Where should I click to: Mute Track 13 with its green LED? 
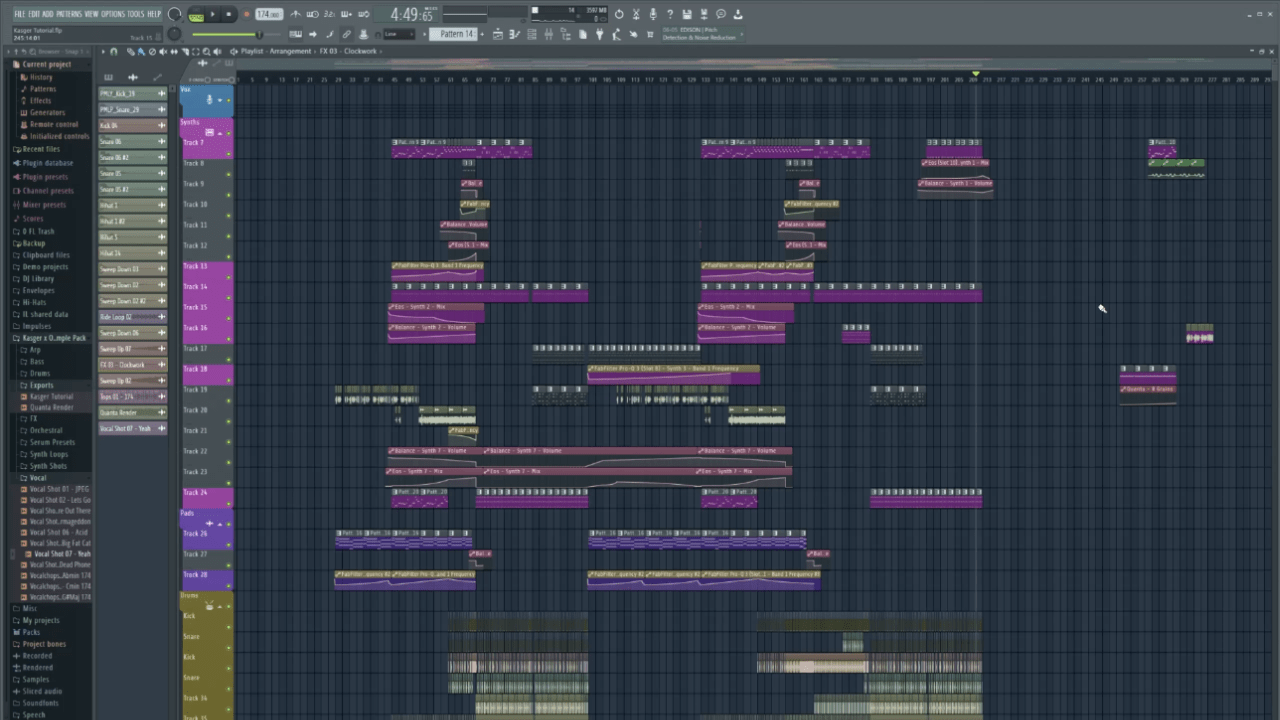coord(228,277)
